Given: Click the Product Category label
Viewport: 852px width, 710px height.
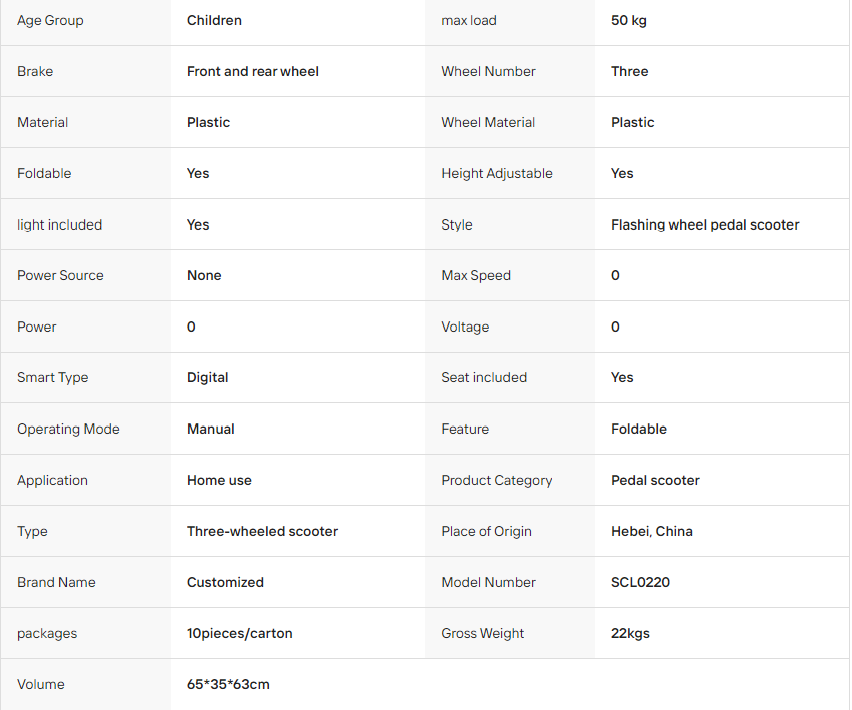Looking at the screenshot, I should pos(496,481).
